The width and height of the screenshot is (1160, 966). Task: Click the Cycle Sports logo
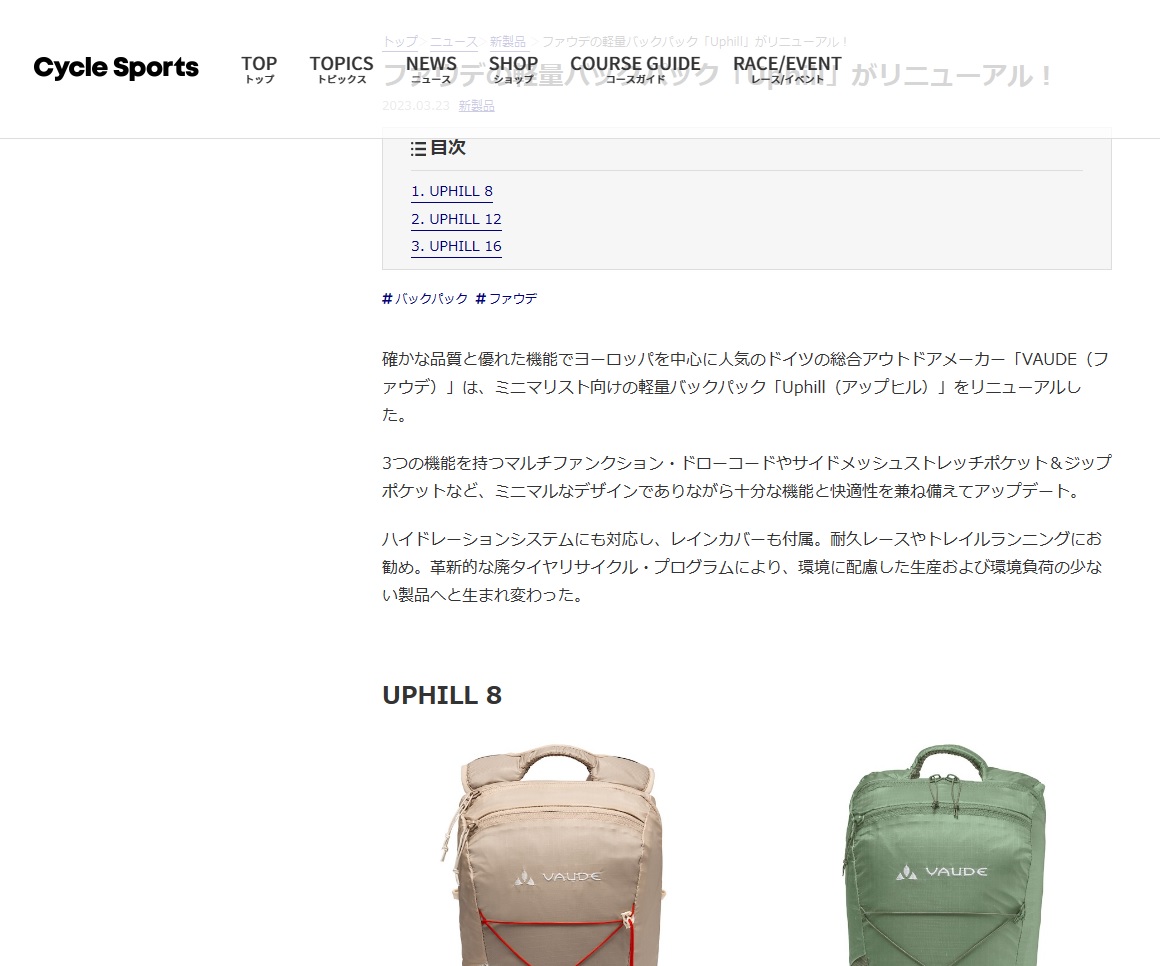click(x=116, y=68)
